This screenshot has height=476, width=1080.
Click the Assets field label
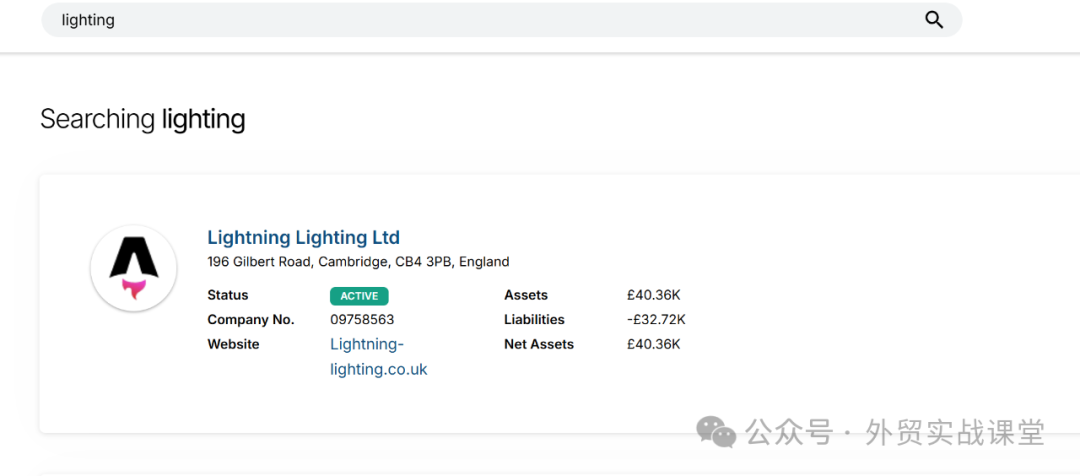[526, 295]
